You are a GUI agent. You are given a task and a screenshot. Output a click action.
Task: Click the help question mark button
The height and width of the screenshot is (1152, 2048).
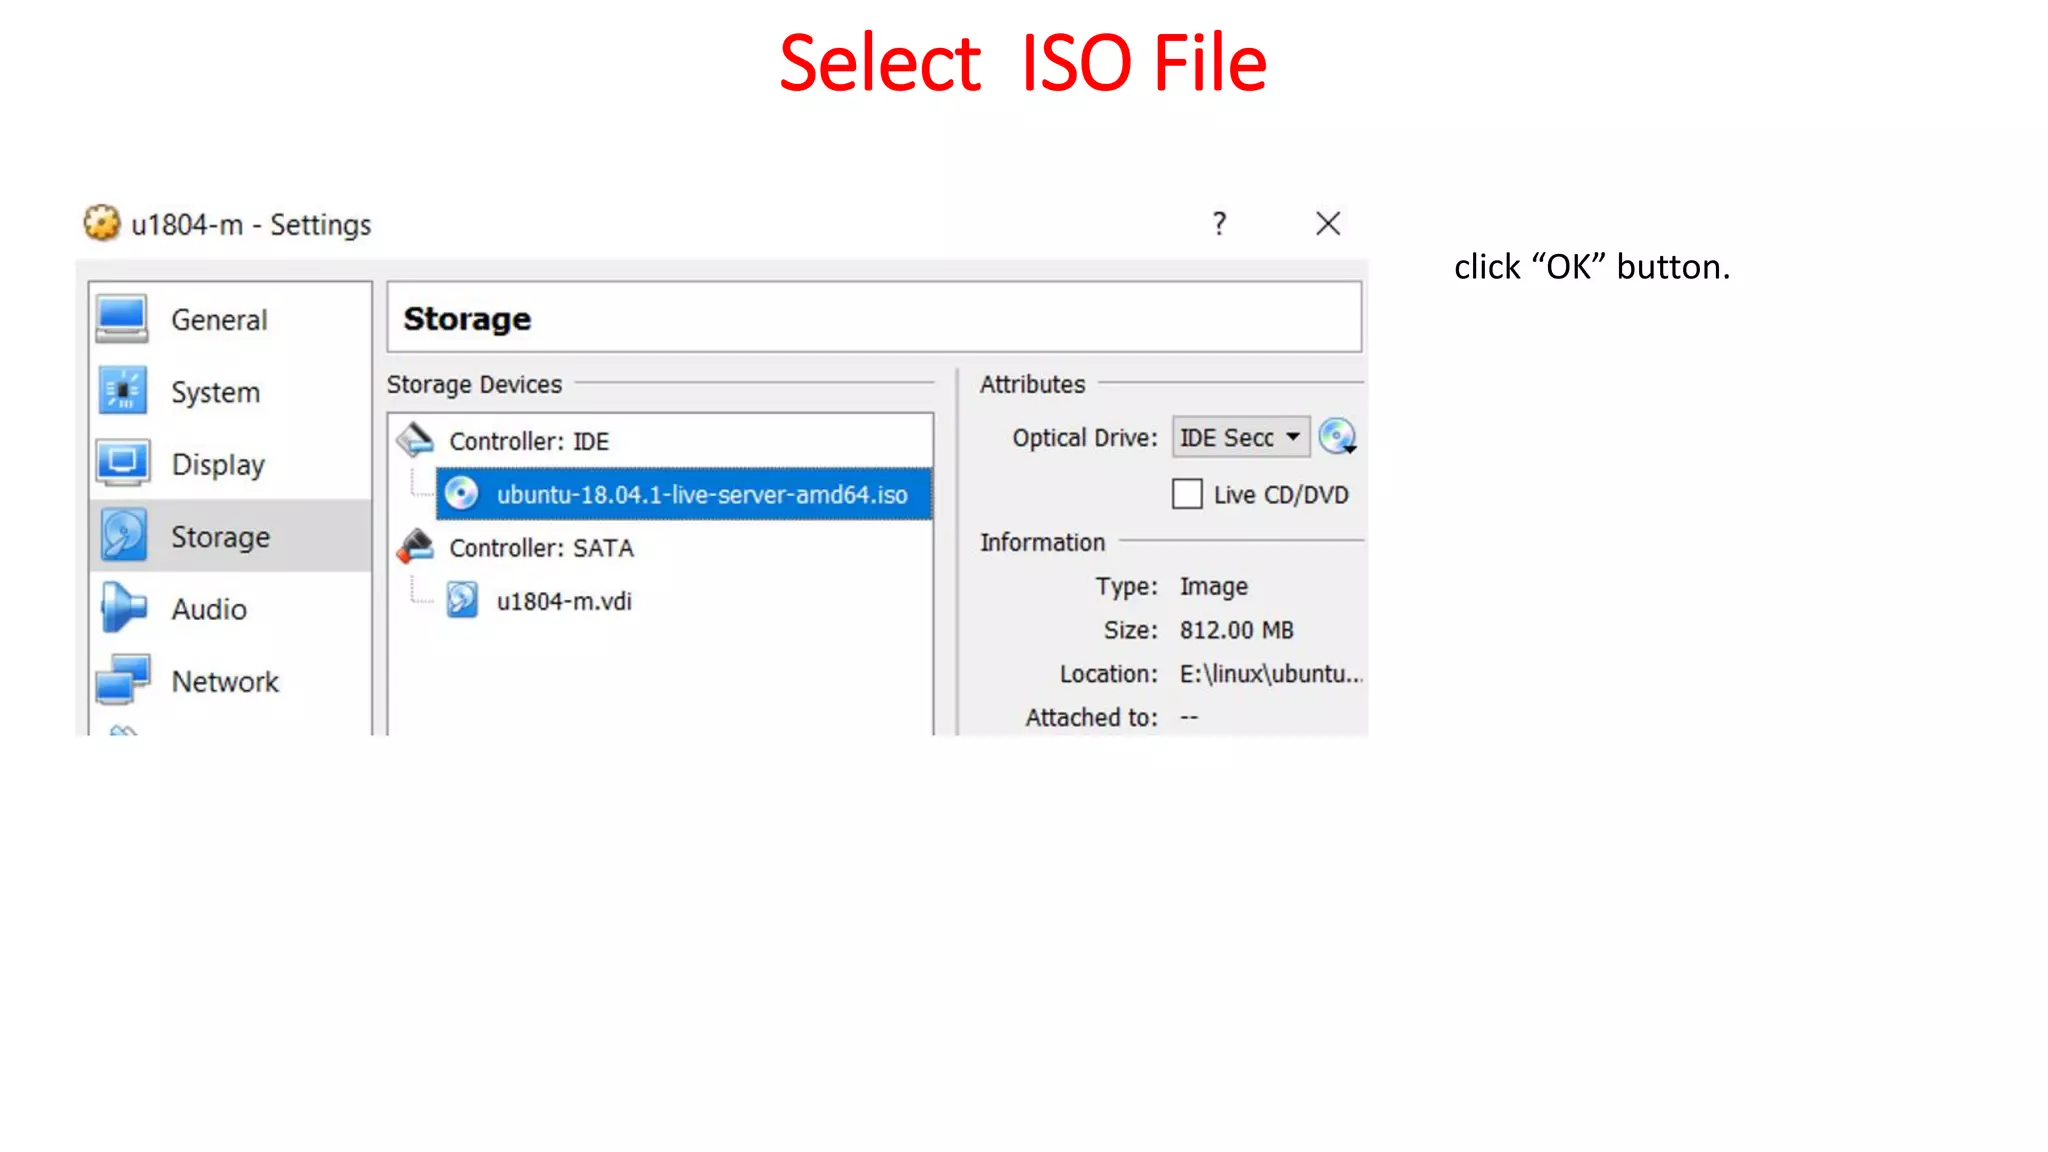click(1219, 223)
